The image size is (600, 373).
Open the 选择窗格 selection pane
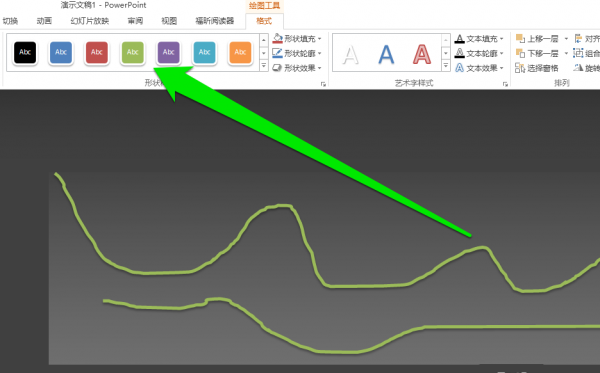[x=537, y=68]
